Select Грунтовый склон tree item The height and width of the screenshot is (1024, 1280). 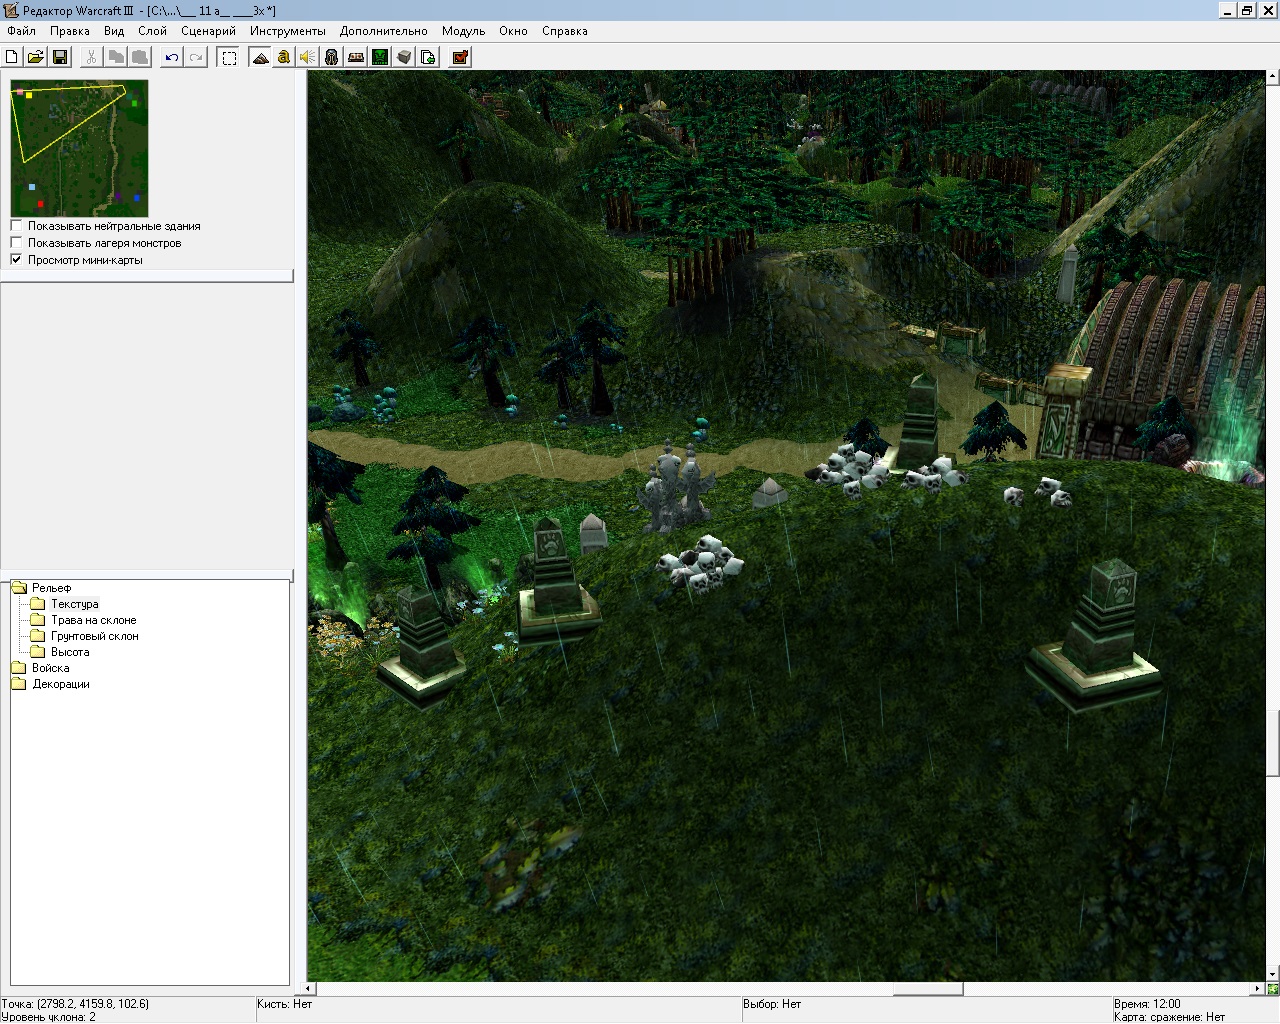point(95,636)
